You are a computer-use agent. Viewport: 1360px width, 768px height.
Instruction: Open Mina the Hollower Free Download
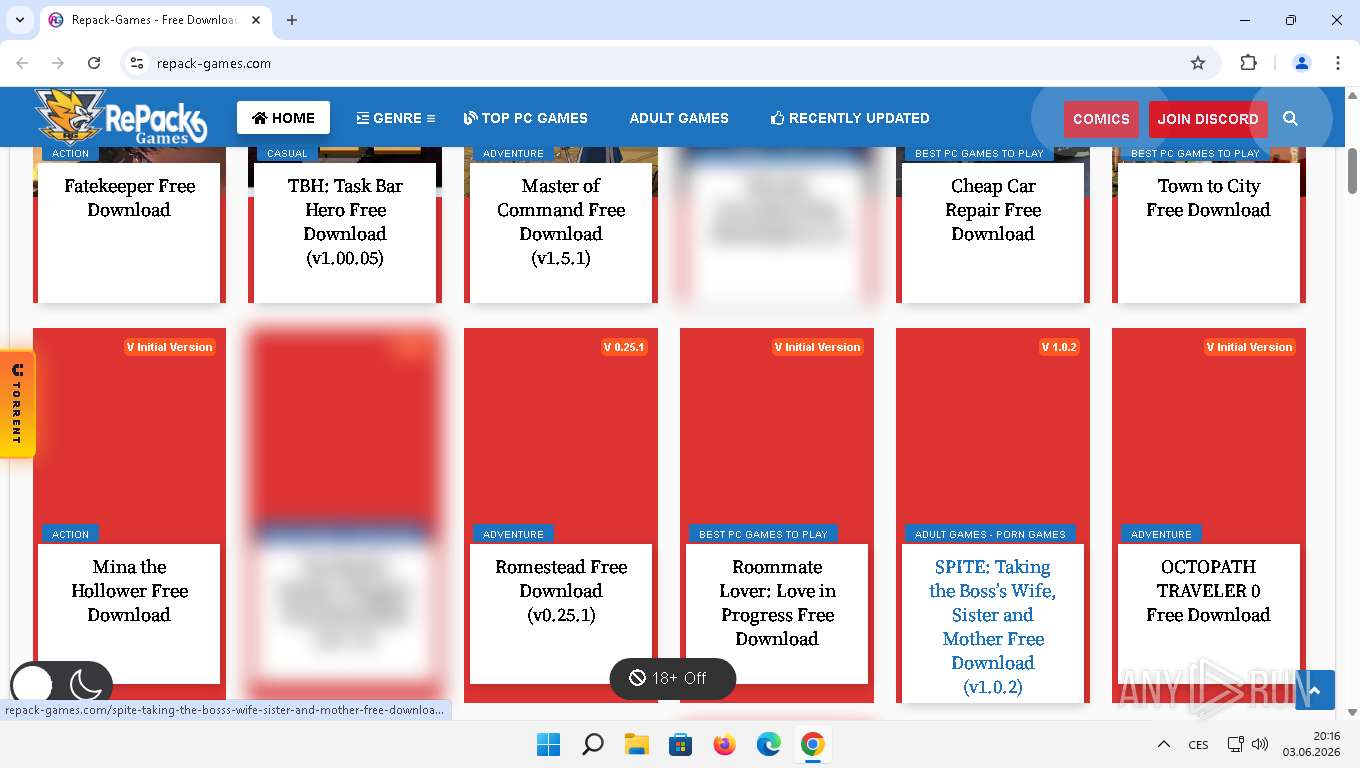pos(129,591)
